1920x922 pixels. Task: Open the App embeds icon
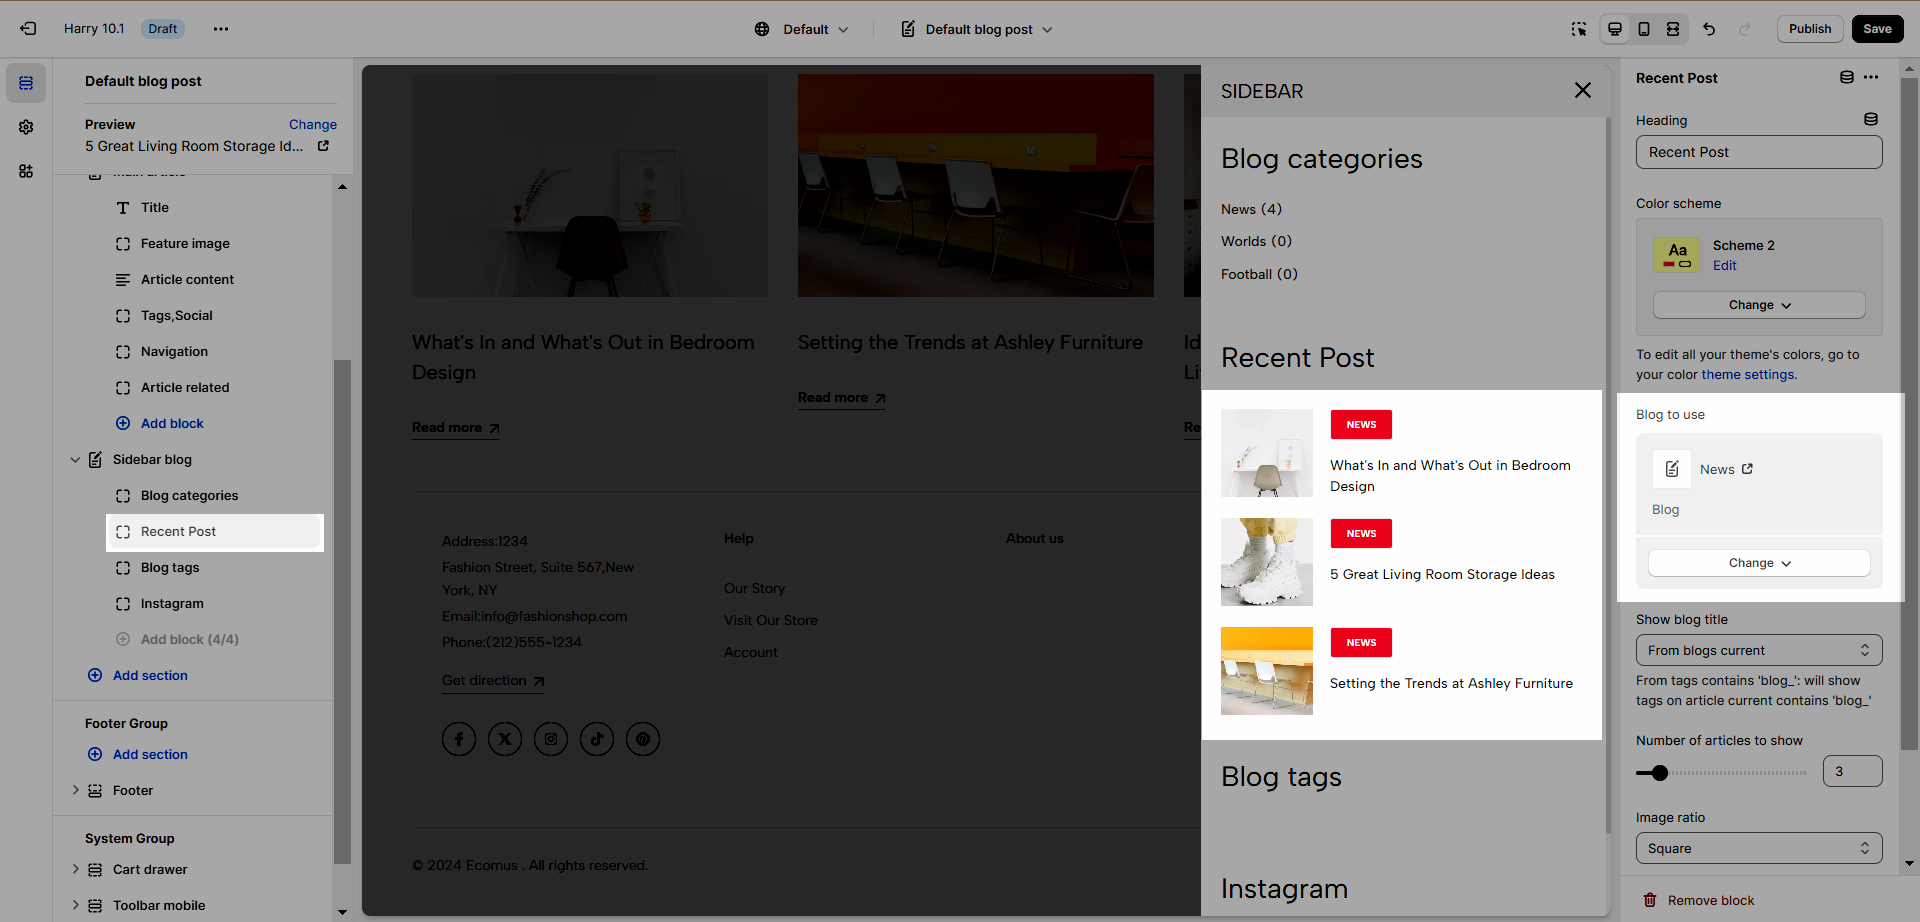coord(26,171)
